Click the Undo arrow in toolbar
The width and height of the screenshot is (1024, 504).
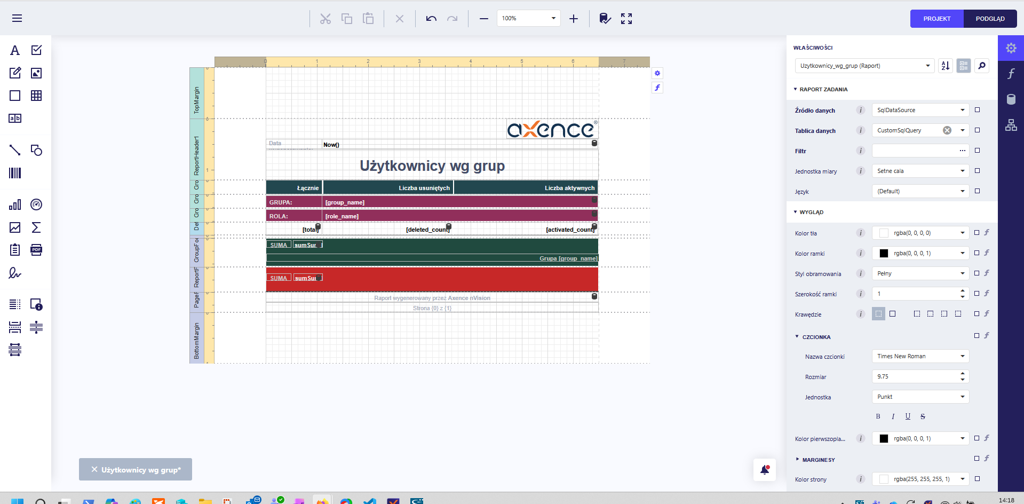(x=431, y=19)
